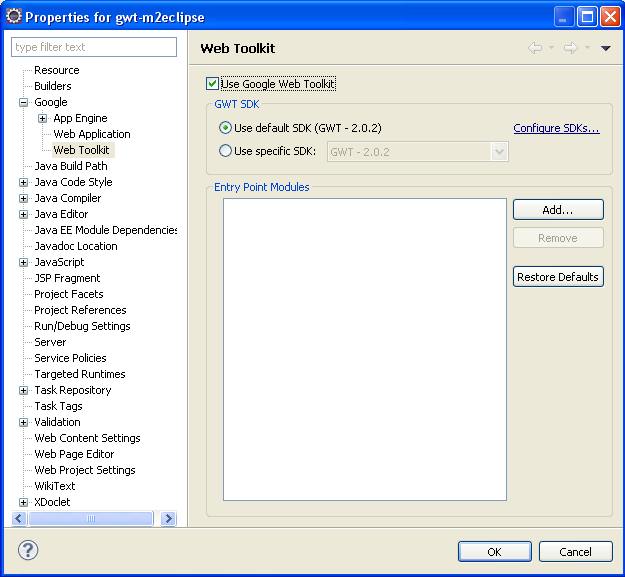The image size is (625, 577).
Task: Open Service Policies page
Action: pos(70,358)
